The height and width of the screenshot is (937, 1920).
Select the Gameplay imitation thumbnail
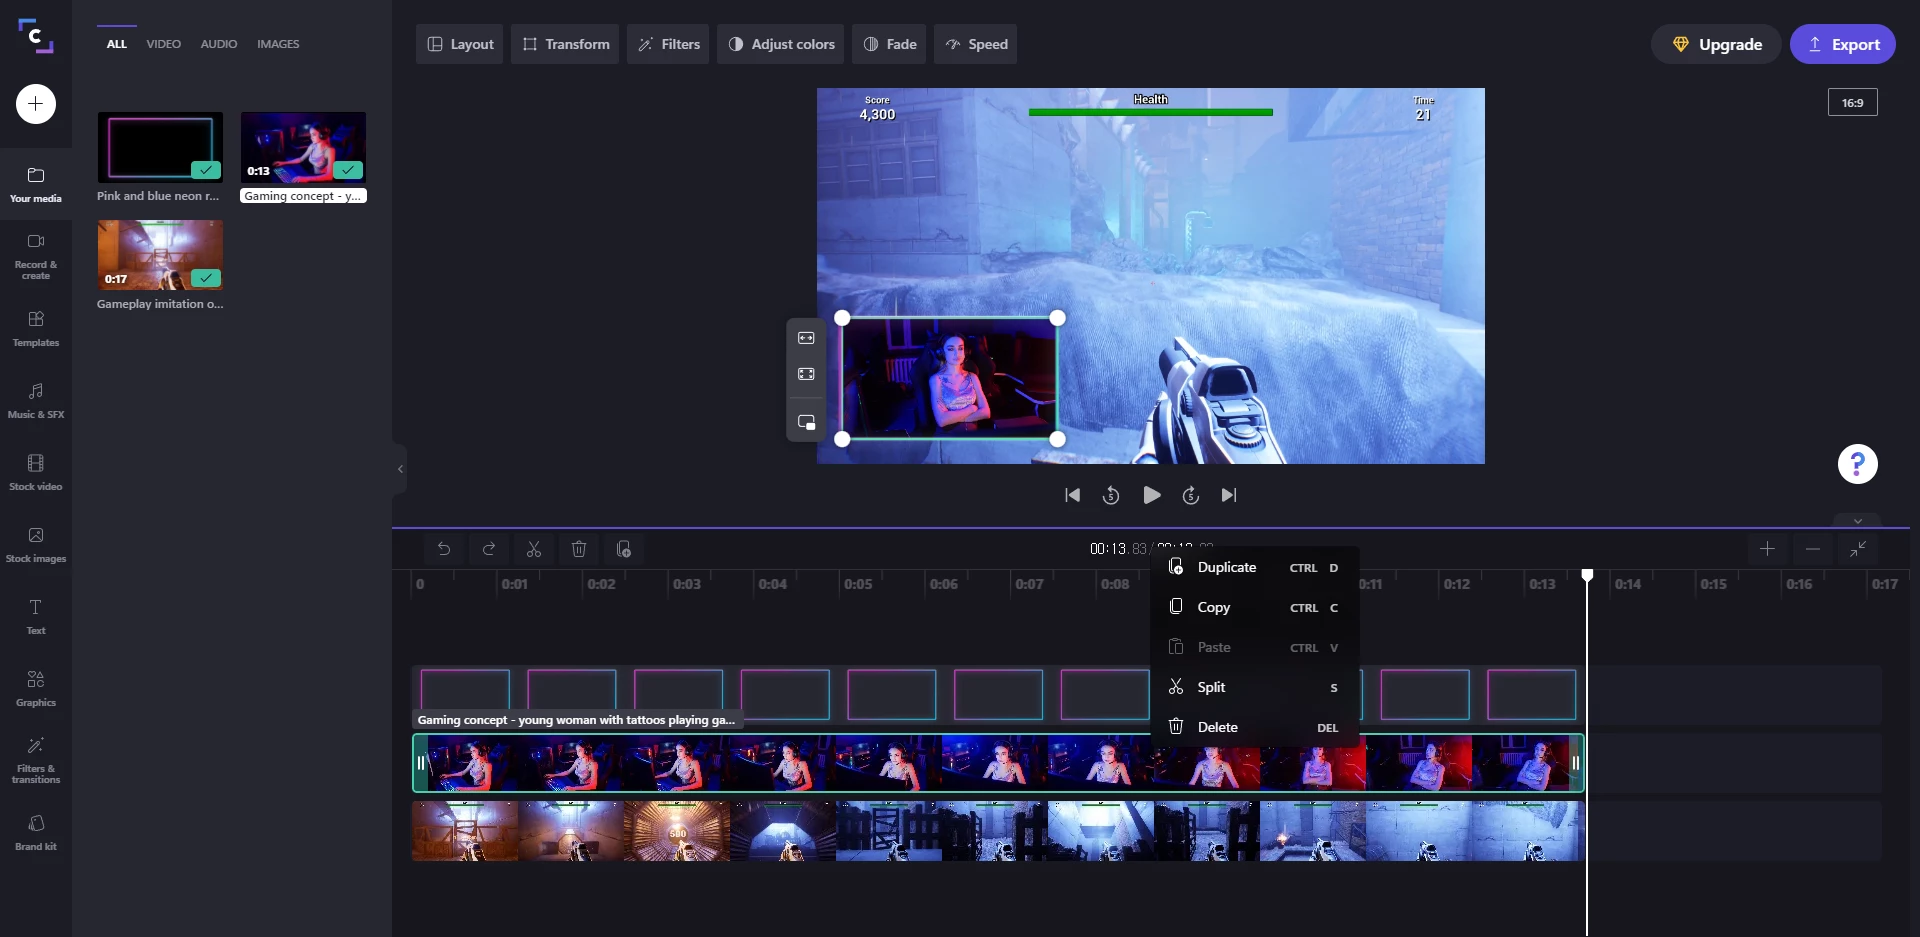click(159, 255)
